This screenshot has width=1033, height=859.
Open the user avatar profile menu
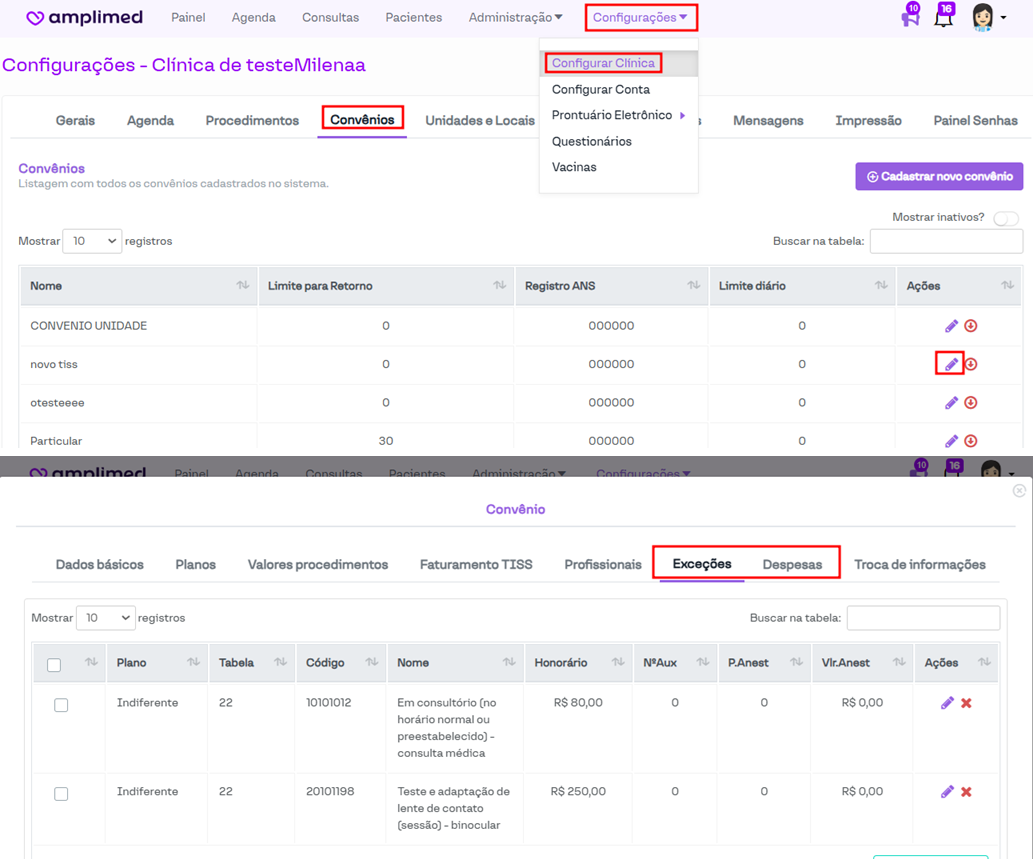[987, 18]
